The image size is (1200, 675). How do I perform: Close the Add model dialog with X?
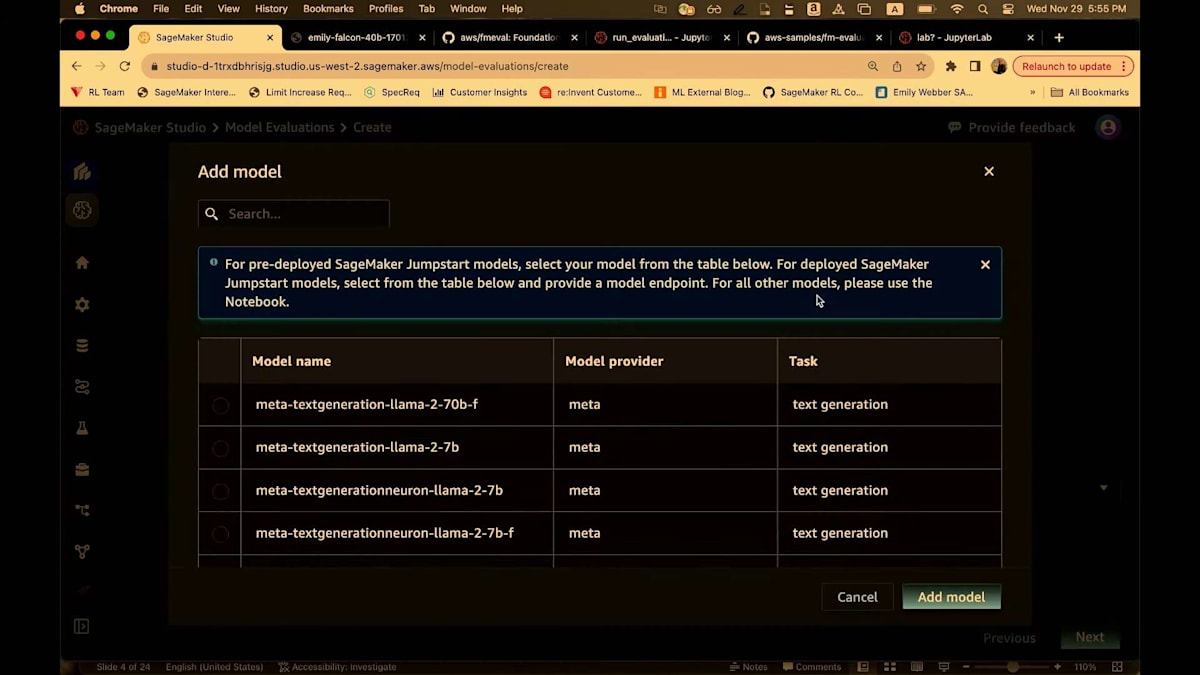pos(989,171)
